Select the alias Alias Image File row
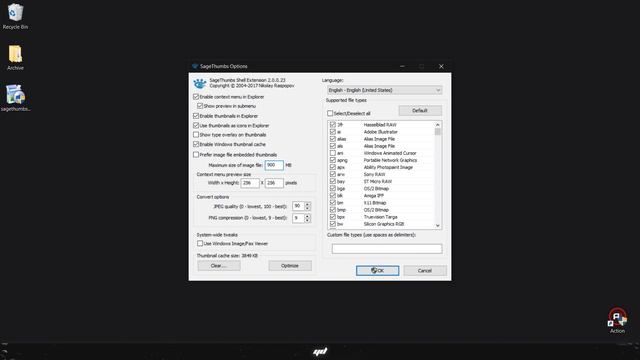Viewport: 640px width, 360px height. 381,139
